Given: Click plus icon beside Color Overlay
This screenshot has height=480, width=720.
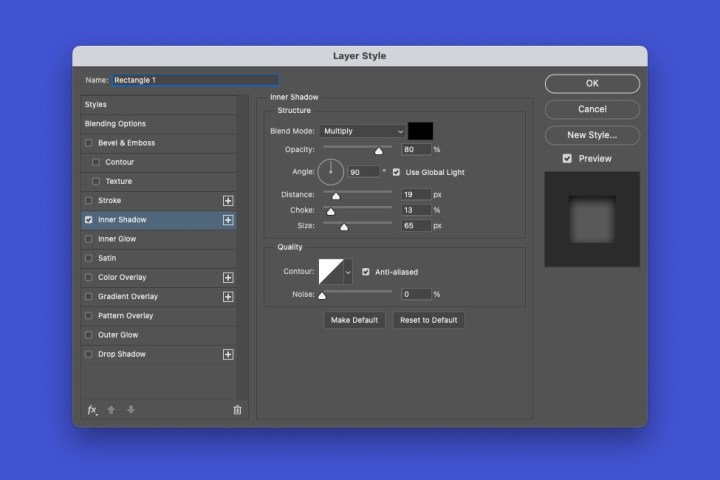Looking at the screenshot, I should [228, 278].
